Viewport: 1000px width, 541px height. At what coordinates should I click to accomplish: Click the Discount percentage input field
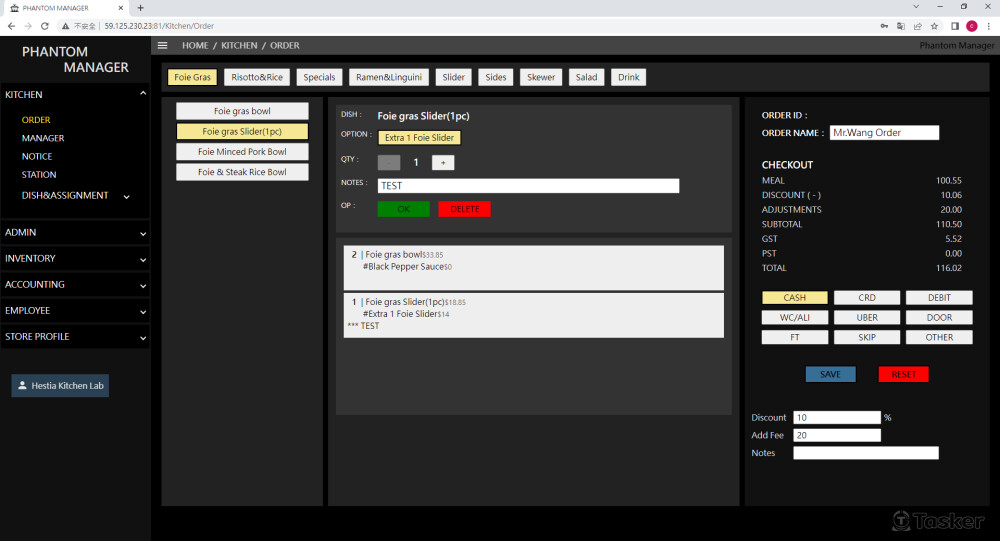pyautogui.click(x=836, y=417)
